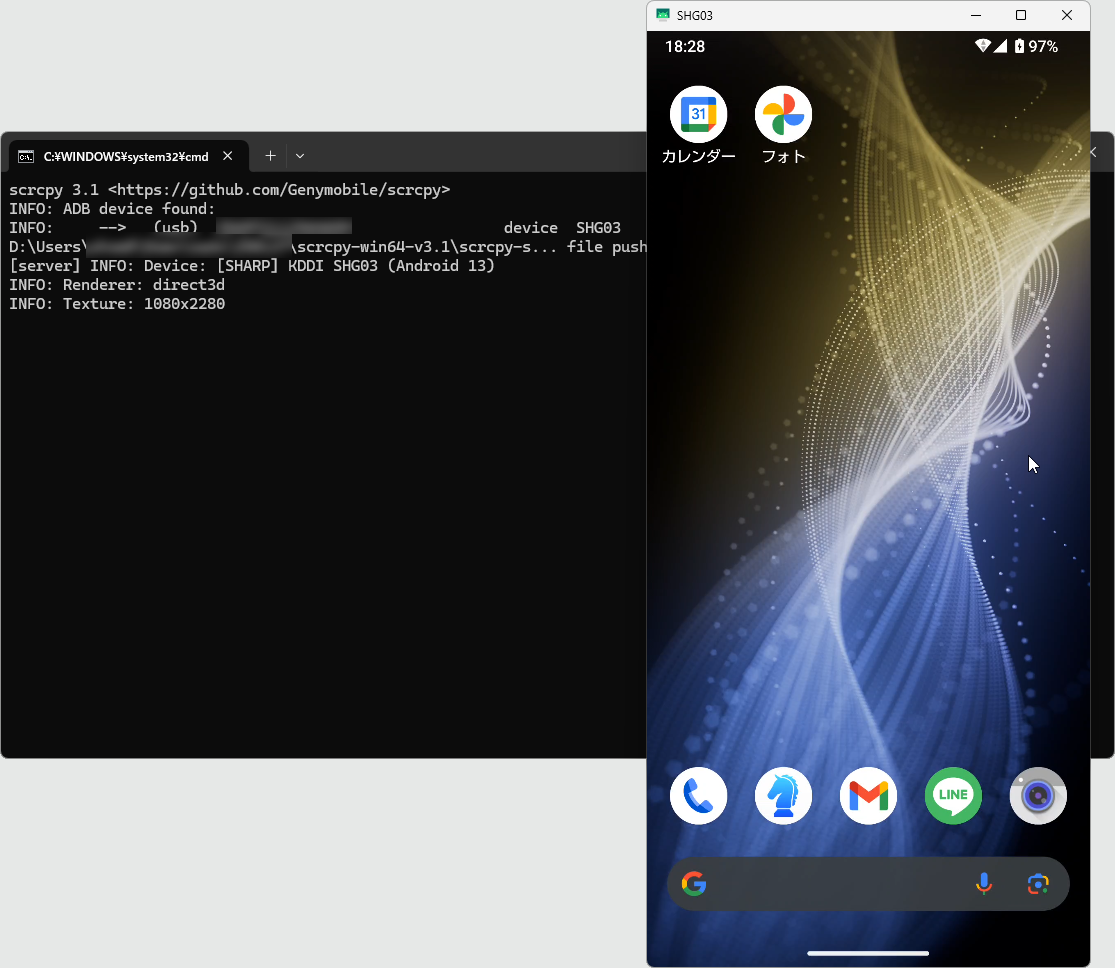Image resolution: width=1115 pixels, height=968 pixels.
Task: Launch the green LINE messenger app
Action: tap(953, 796)
